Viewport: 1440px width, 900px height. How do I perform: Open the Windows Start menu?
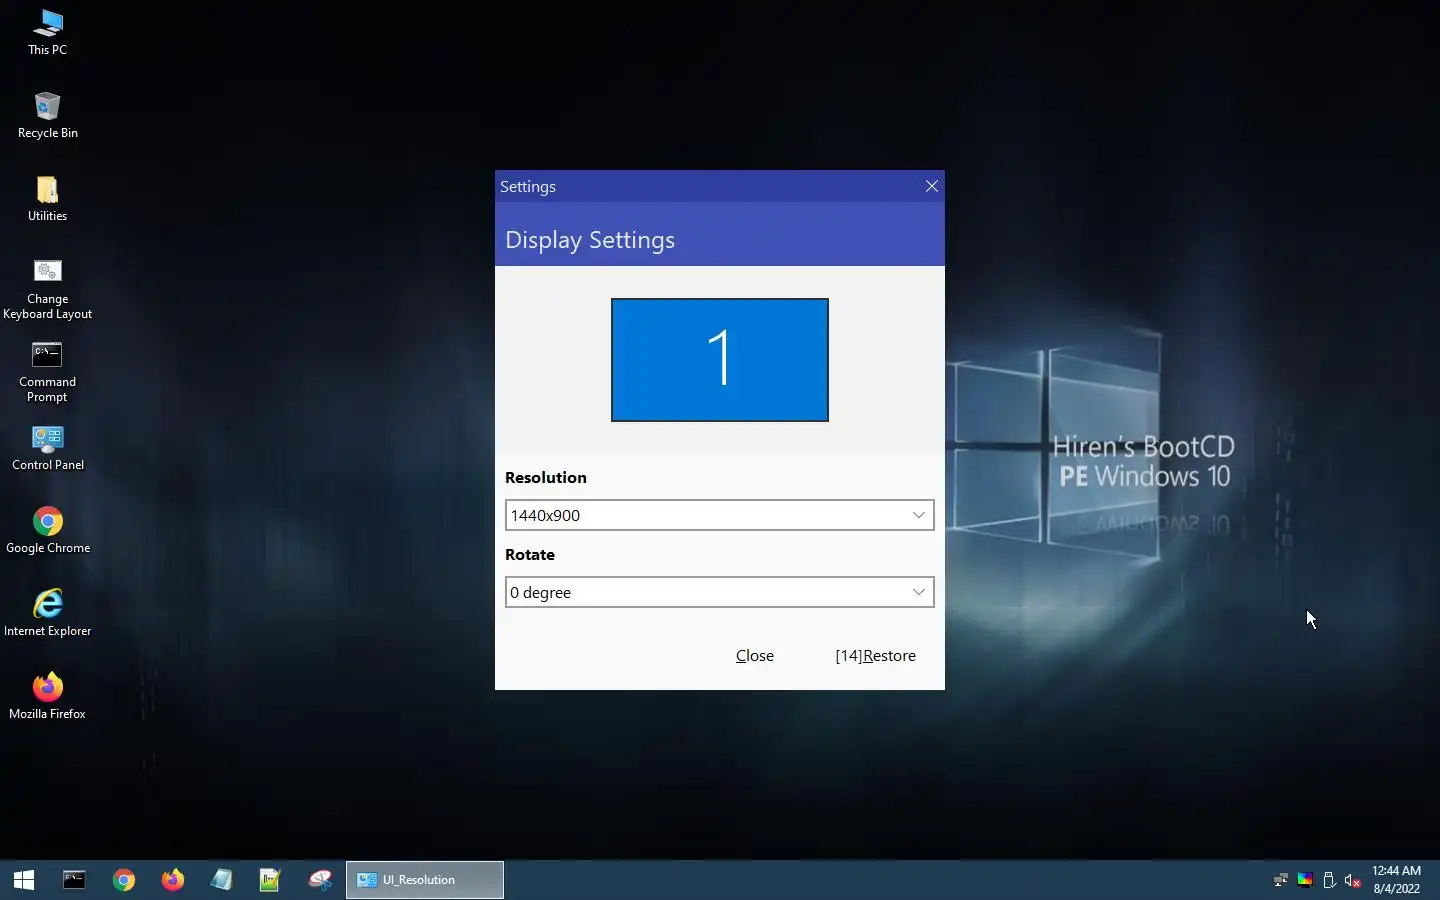coord(24,880)
